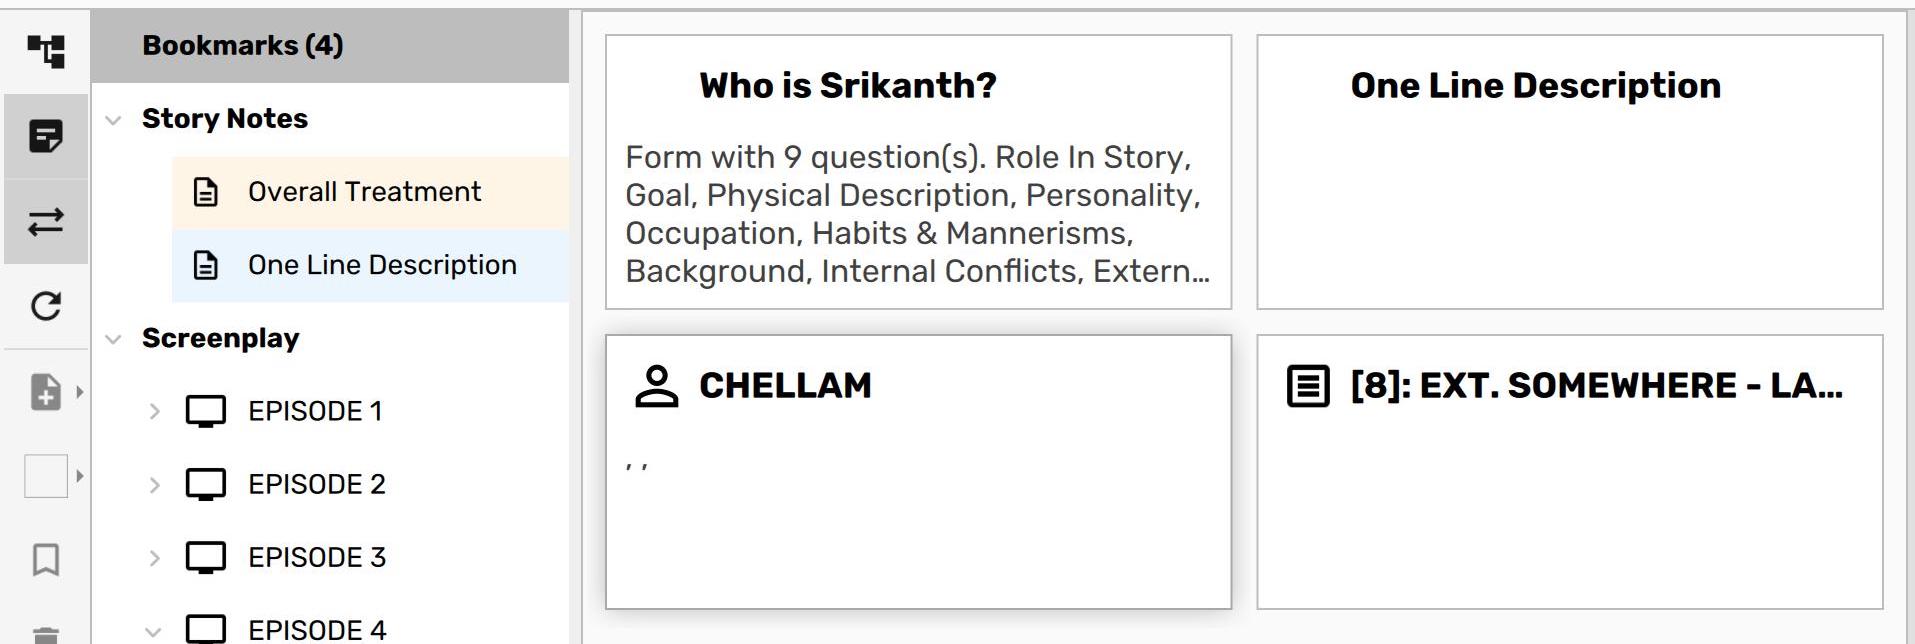Viewport: 1915px width, 644px height.
Task: Click the CHELLAM character person icon
Action: 656,387
